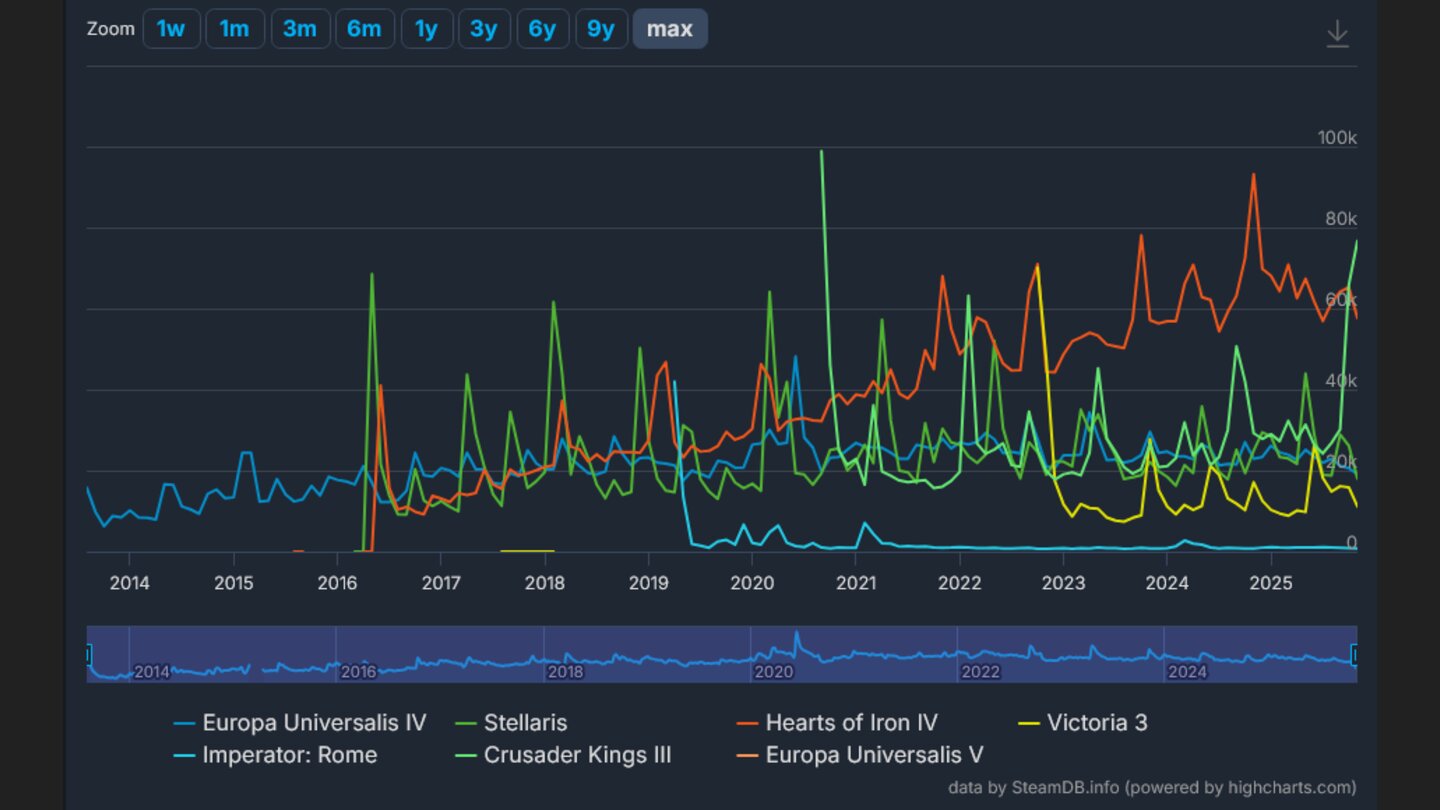Switch zoom to 9y
The image size is (1440, 810).
[x=601, y=29]
